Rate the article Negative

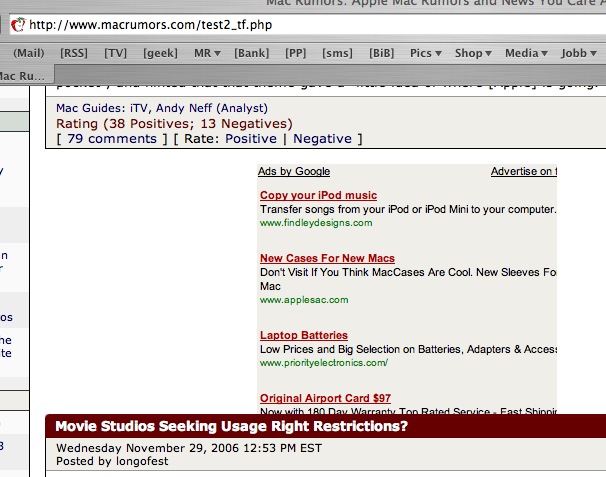pyautogui.click(x=322, y=139)
